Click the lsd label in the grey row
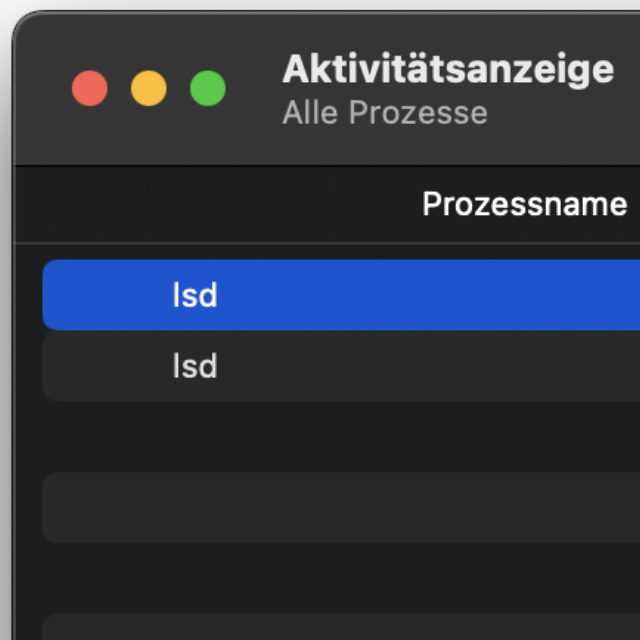 195,366
